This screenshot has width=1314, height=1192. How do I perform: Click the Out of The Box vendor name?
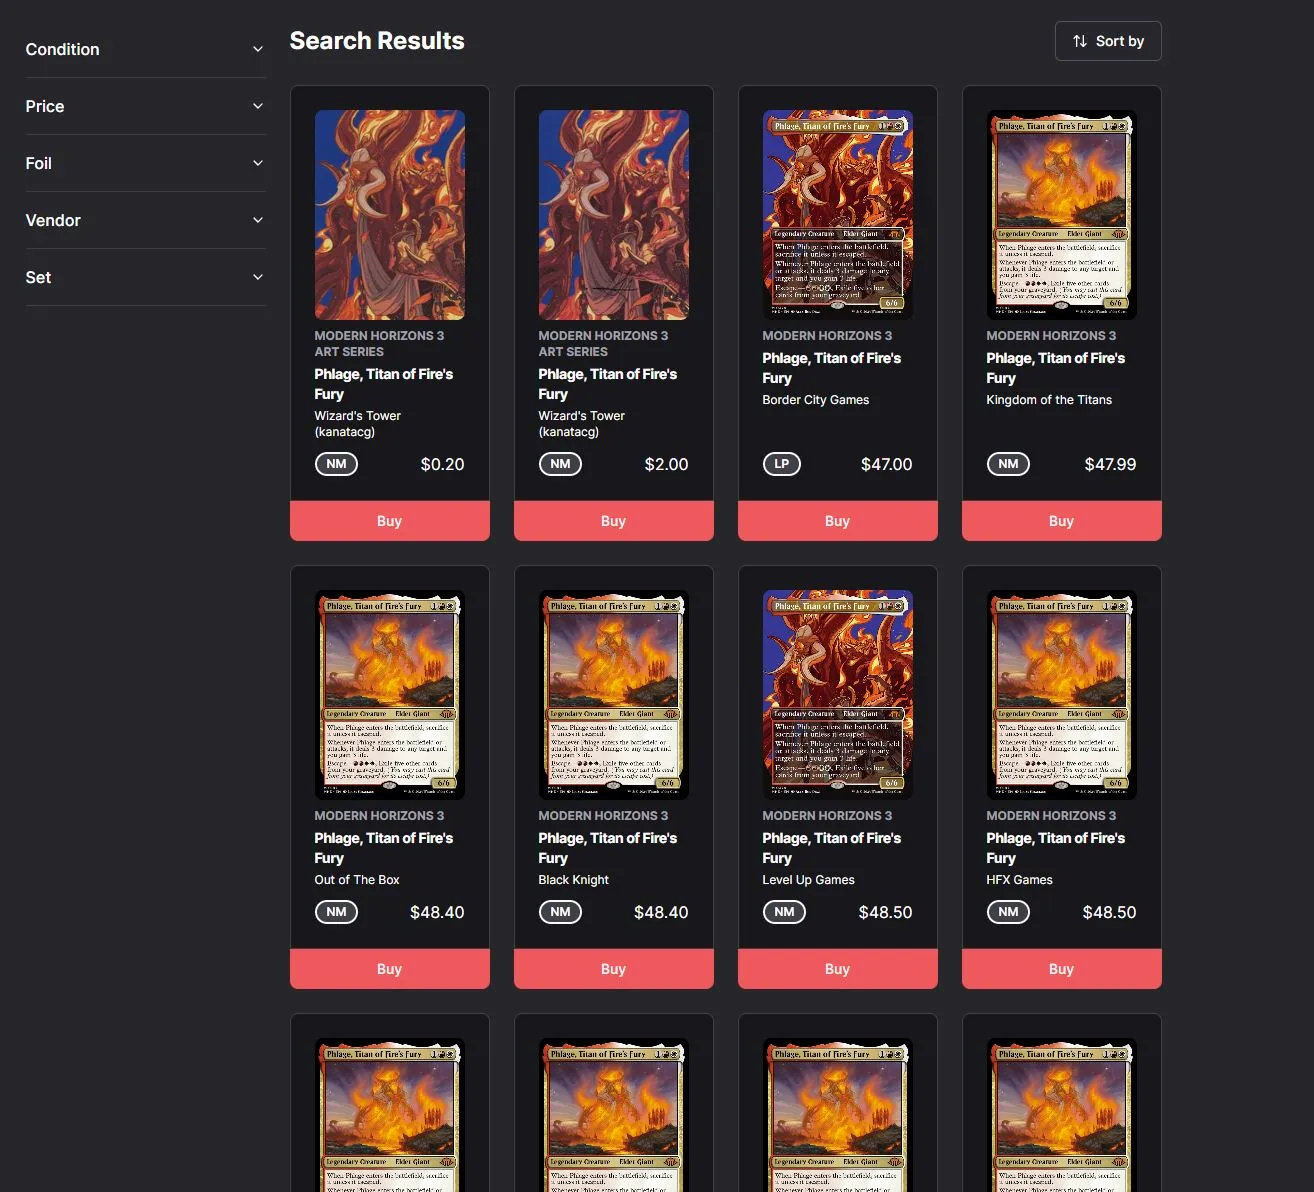point(357,880)
